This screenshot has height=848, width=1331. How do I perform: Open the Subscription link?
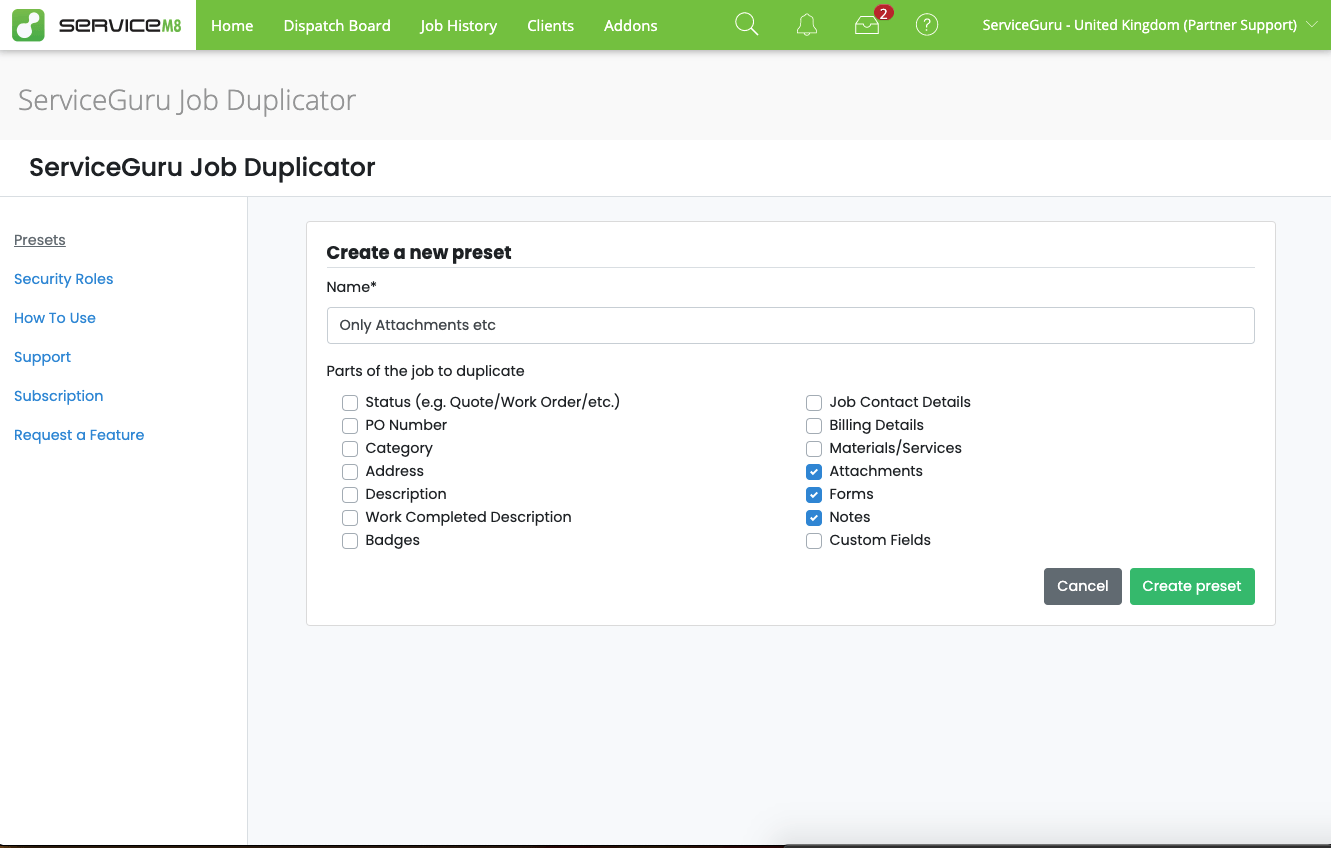tap(59, 396)
